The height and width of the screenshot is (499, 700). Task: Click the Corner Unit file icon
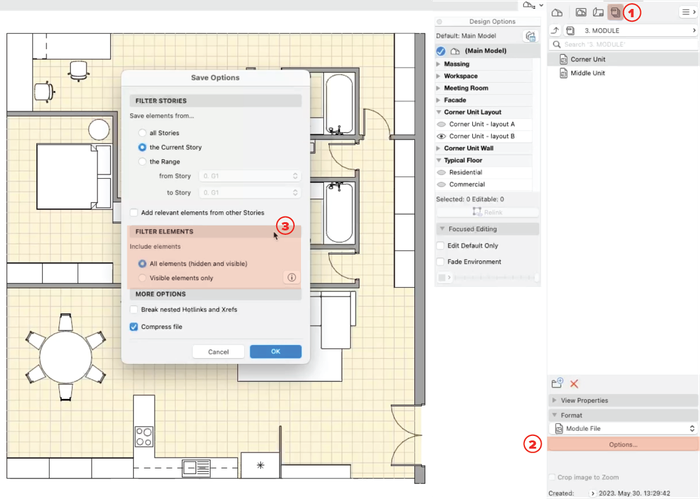click(563, 59)
